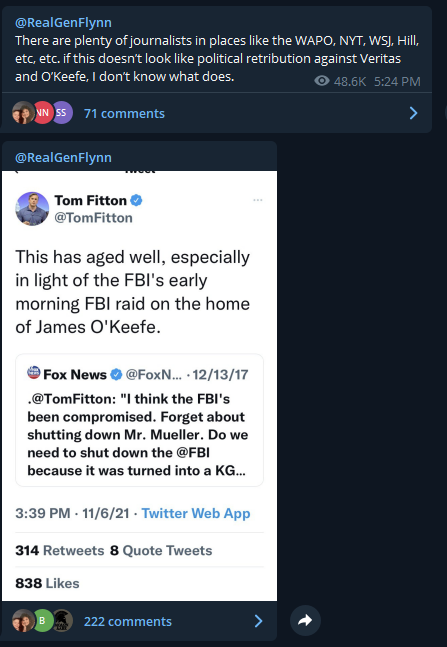Screen dimensions: 447x647
Task: Click Tom Fitton's profile avatar
Action: coord(32,208)
